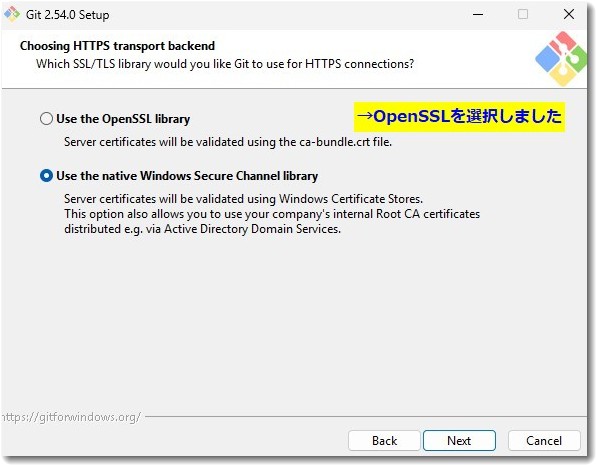Select the native Windows Secure Channel radio button

[x=46, y=176]
